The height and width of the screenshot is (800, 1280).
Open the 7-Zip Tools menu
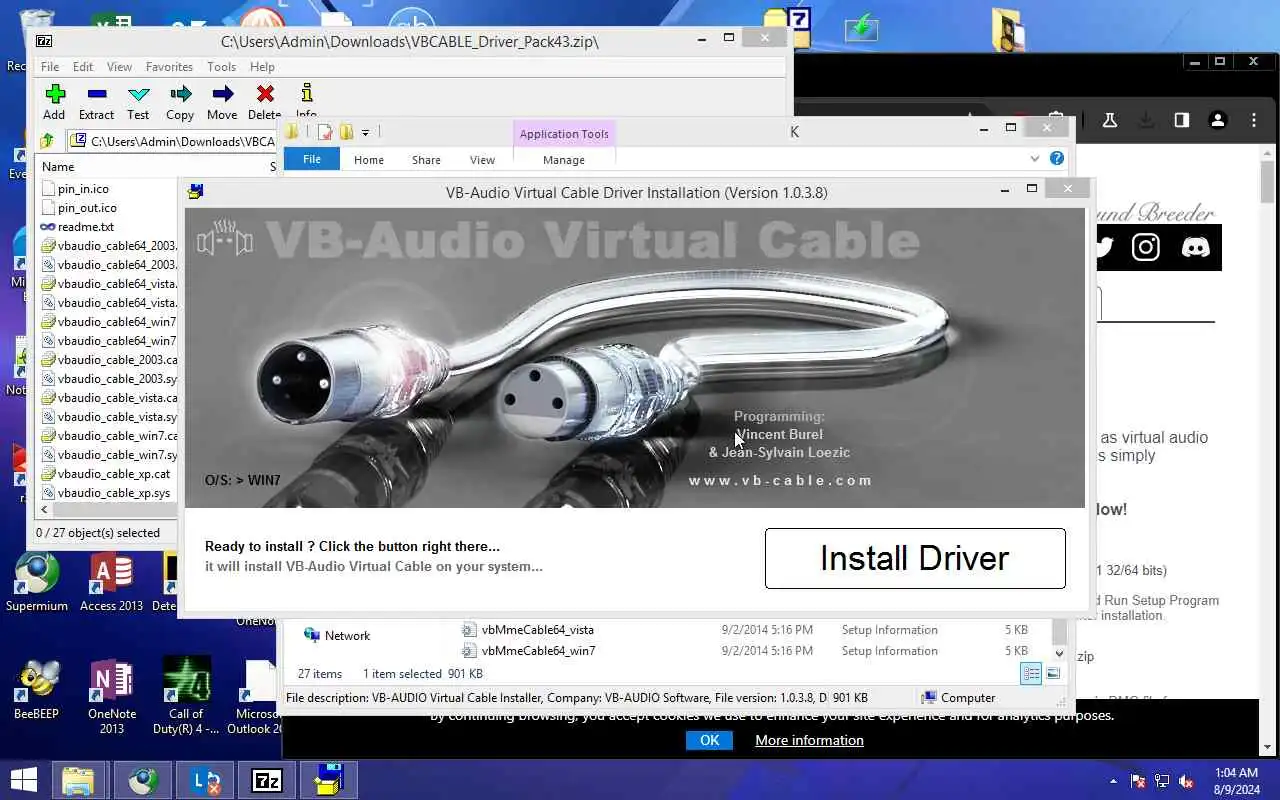click(x=221, y=67)
